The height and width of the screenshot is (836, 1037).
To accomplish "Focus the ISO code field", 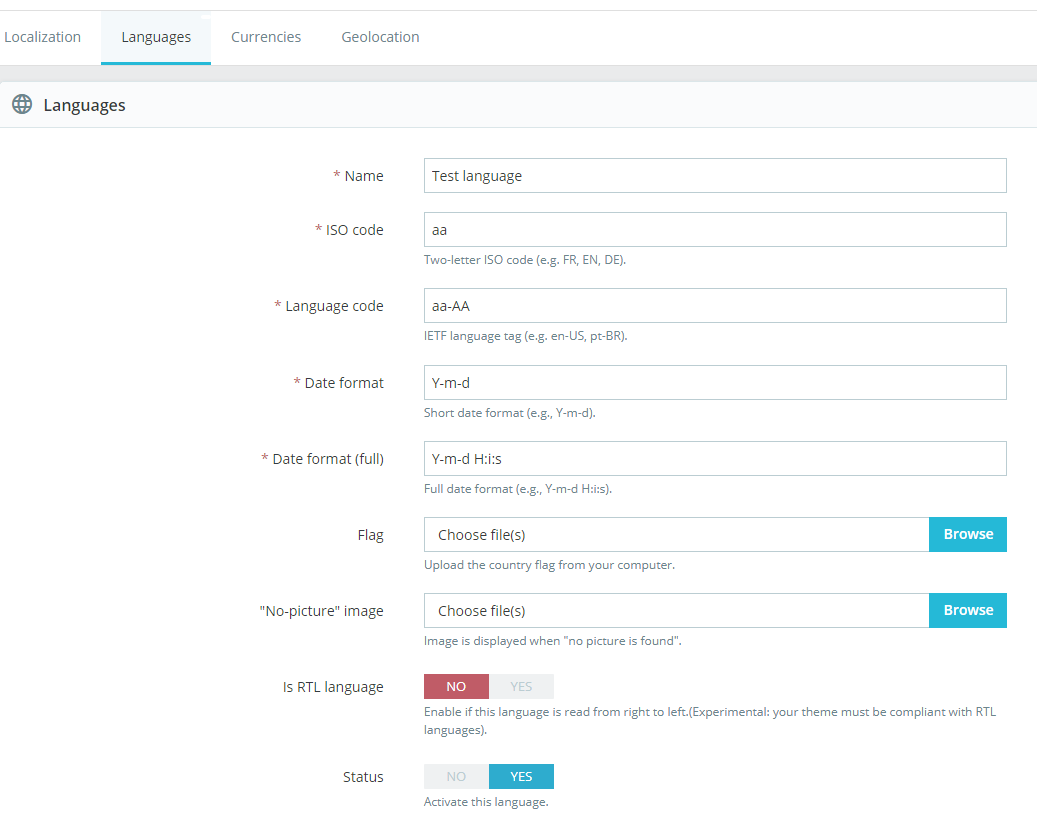I will pos(715,230).
